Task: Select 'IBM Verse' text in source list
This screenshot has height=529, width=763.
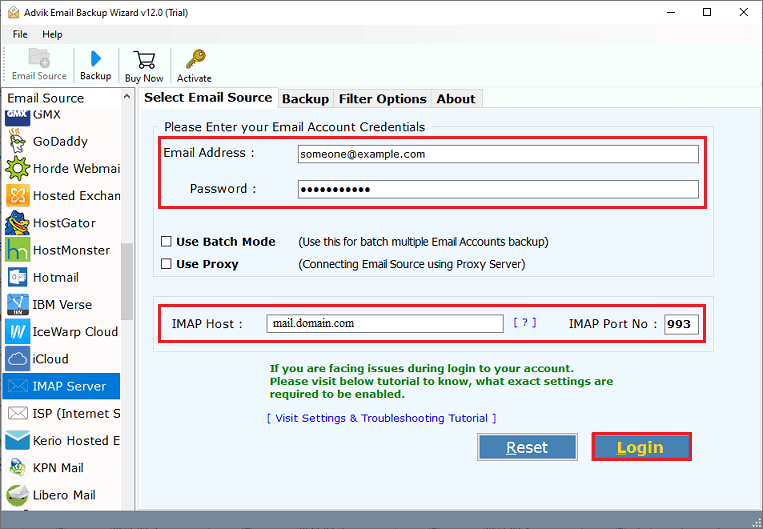Action: click(x=62, y=305)
